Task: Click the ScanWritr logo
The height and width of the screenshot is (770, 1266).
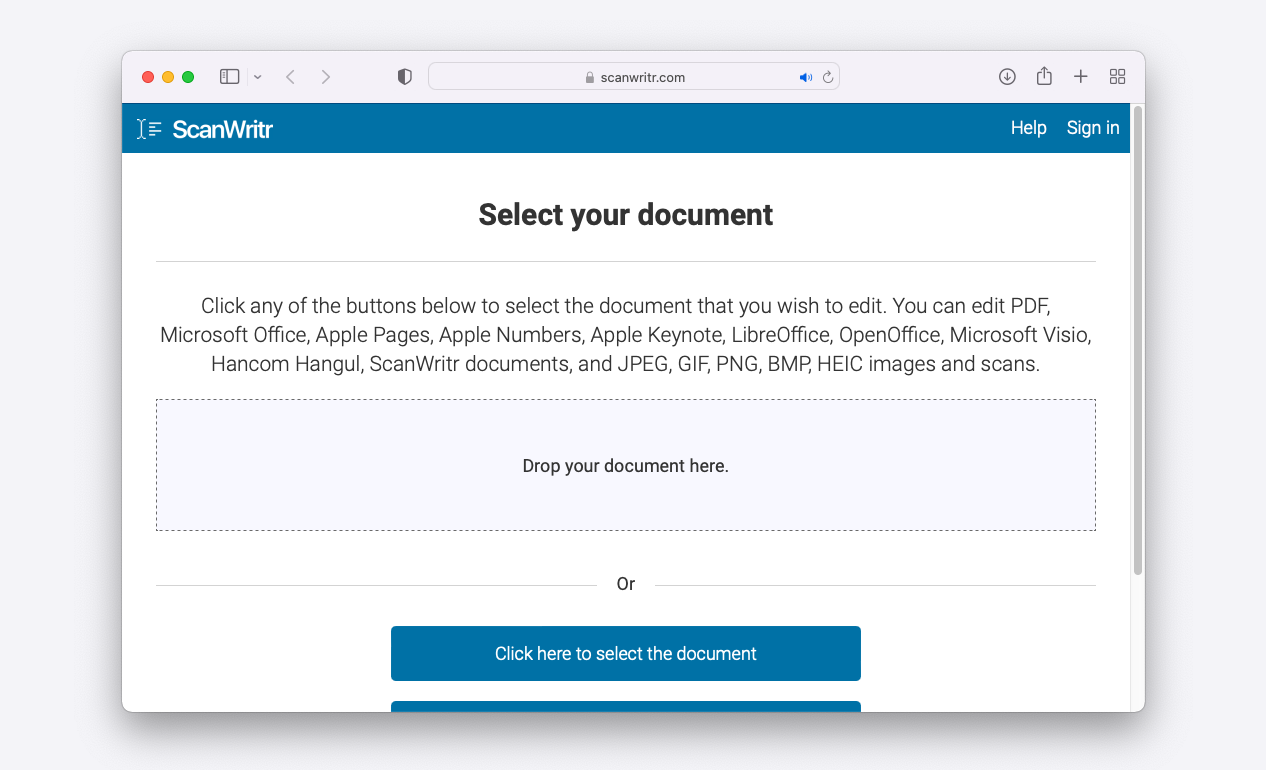Action: (x=205, y=129)
